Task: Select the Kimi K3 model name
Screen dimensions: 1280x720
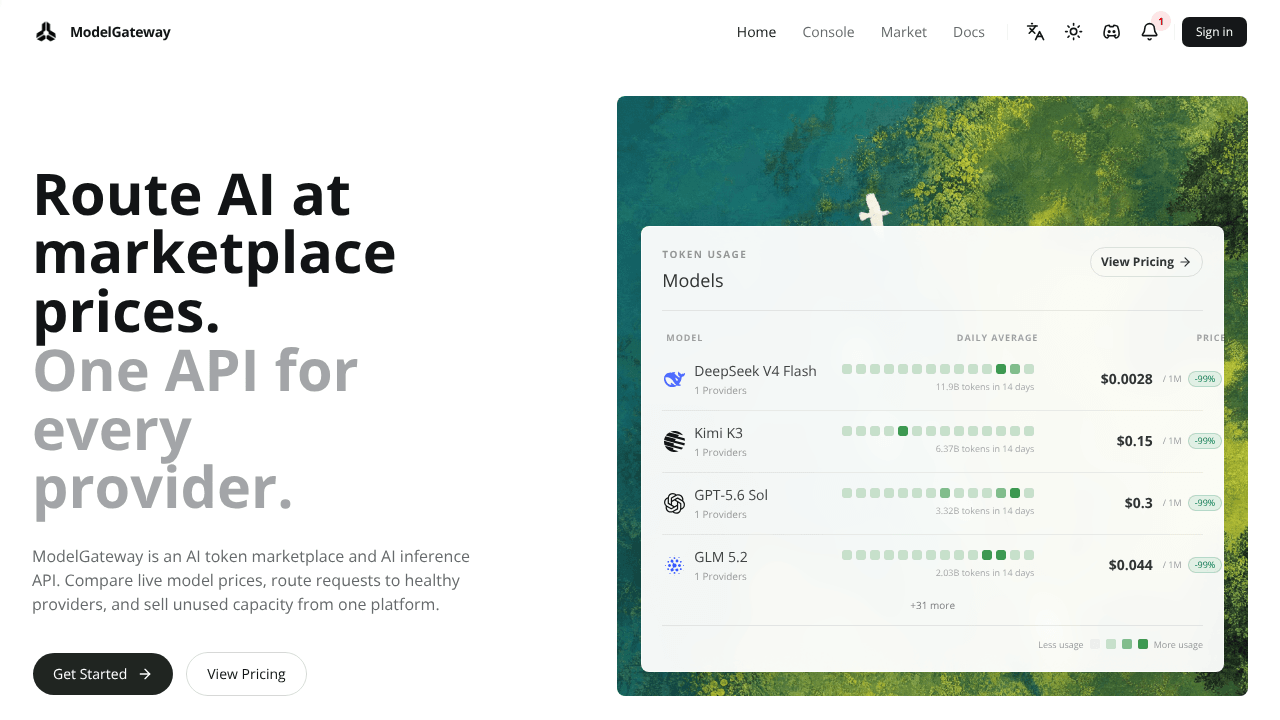Action: pos(718,433)
